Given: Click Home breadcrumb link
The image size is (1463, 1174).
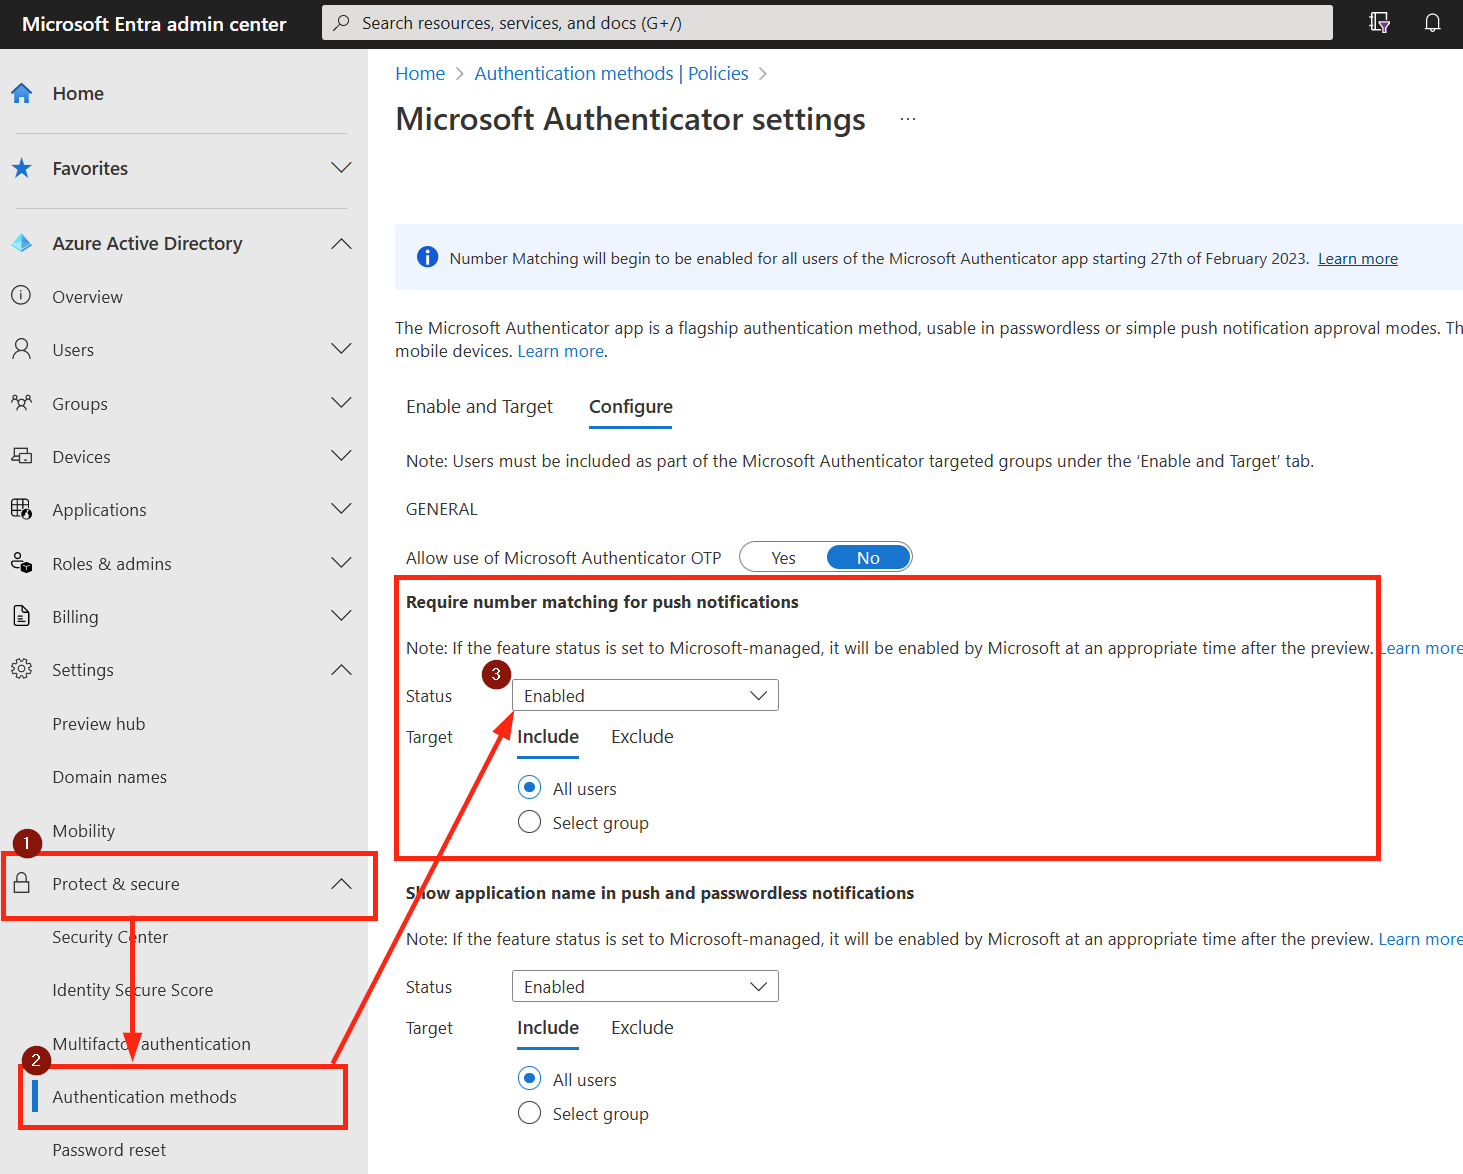Looking at the screenshot, I should point(420,73).
